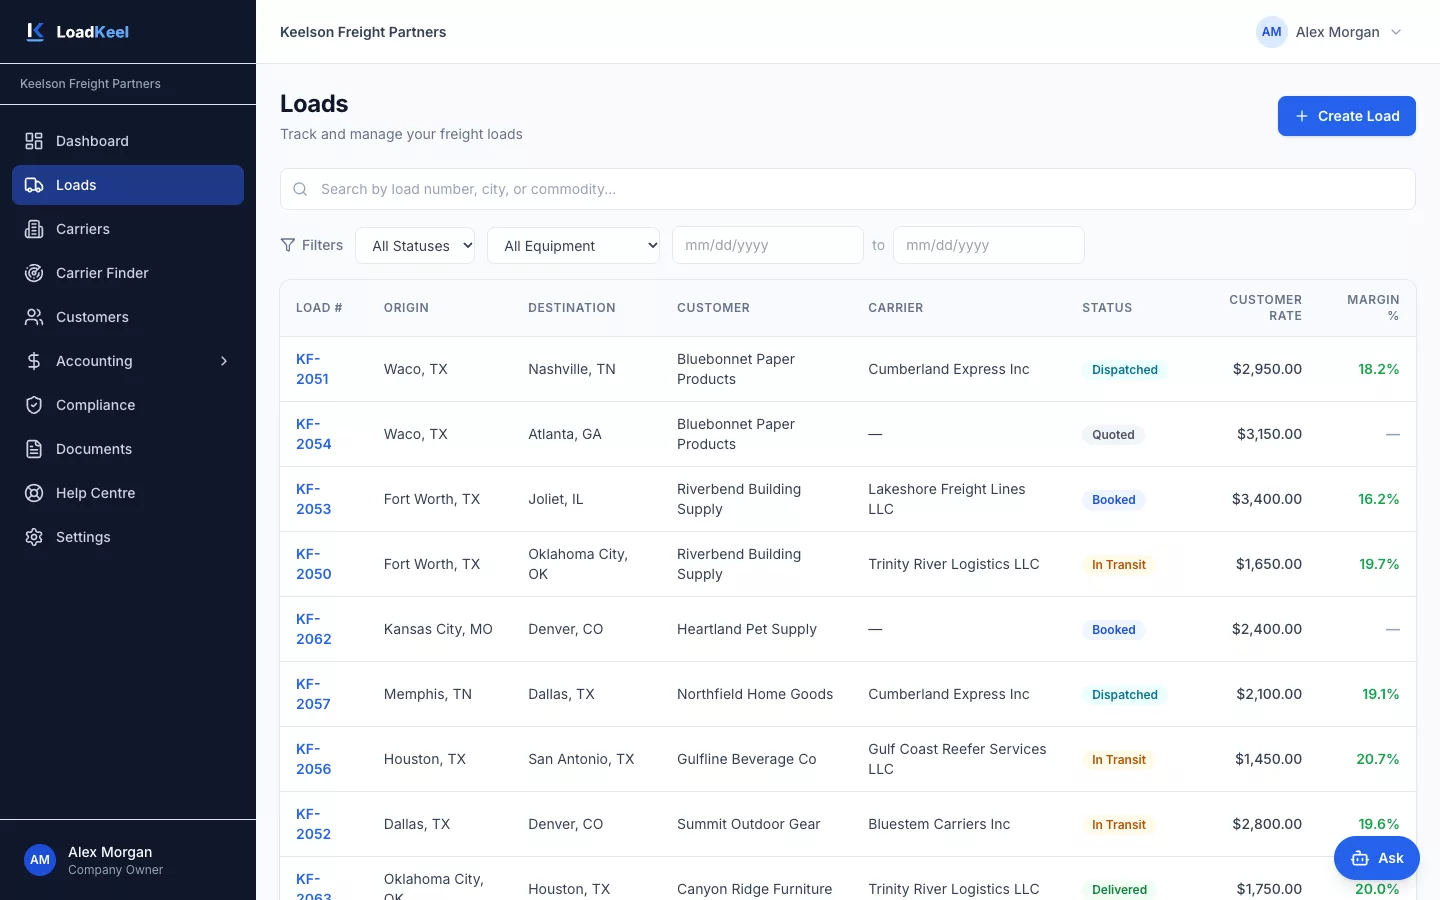
Task: Click the Dashboard grid icon
Action: (x=34, y=141)
